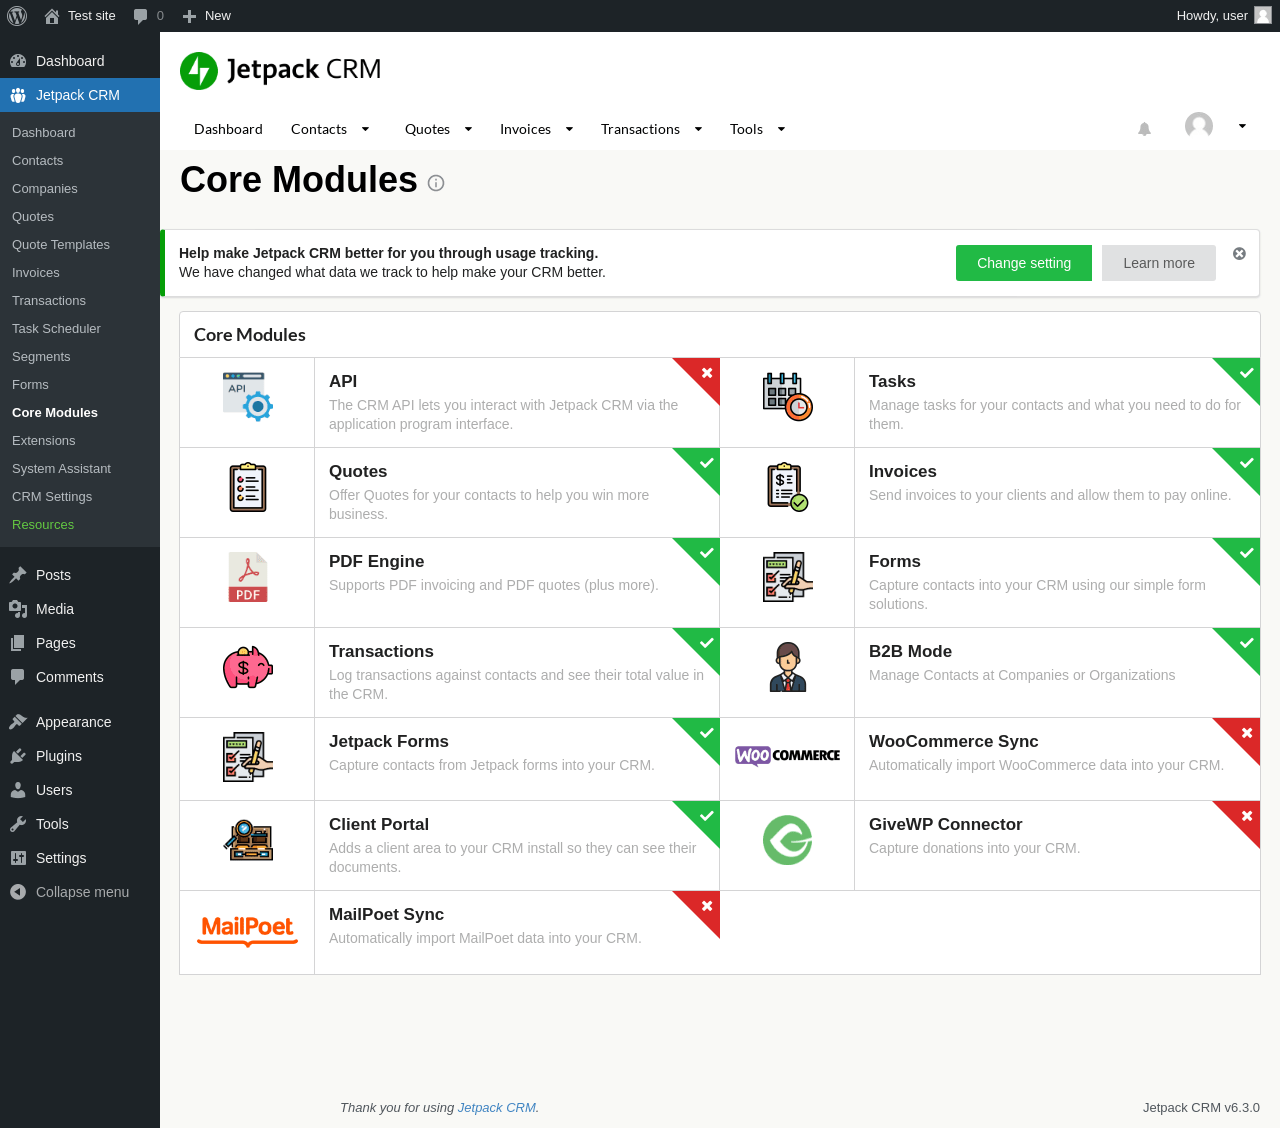
Task: Click the MailPoet logo icon
Action: pos(248,930)
